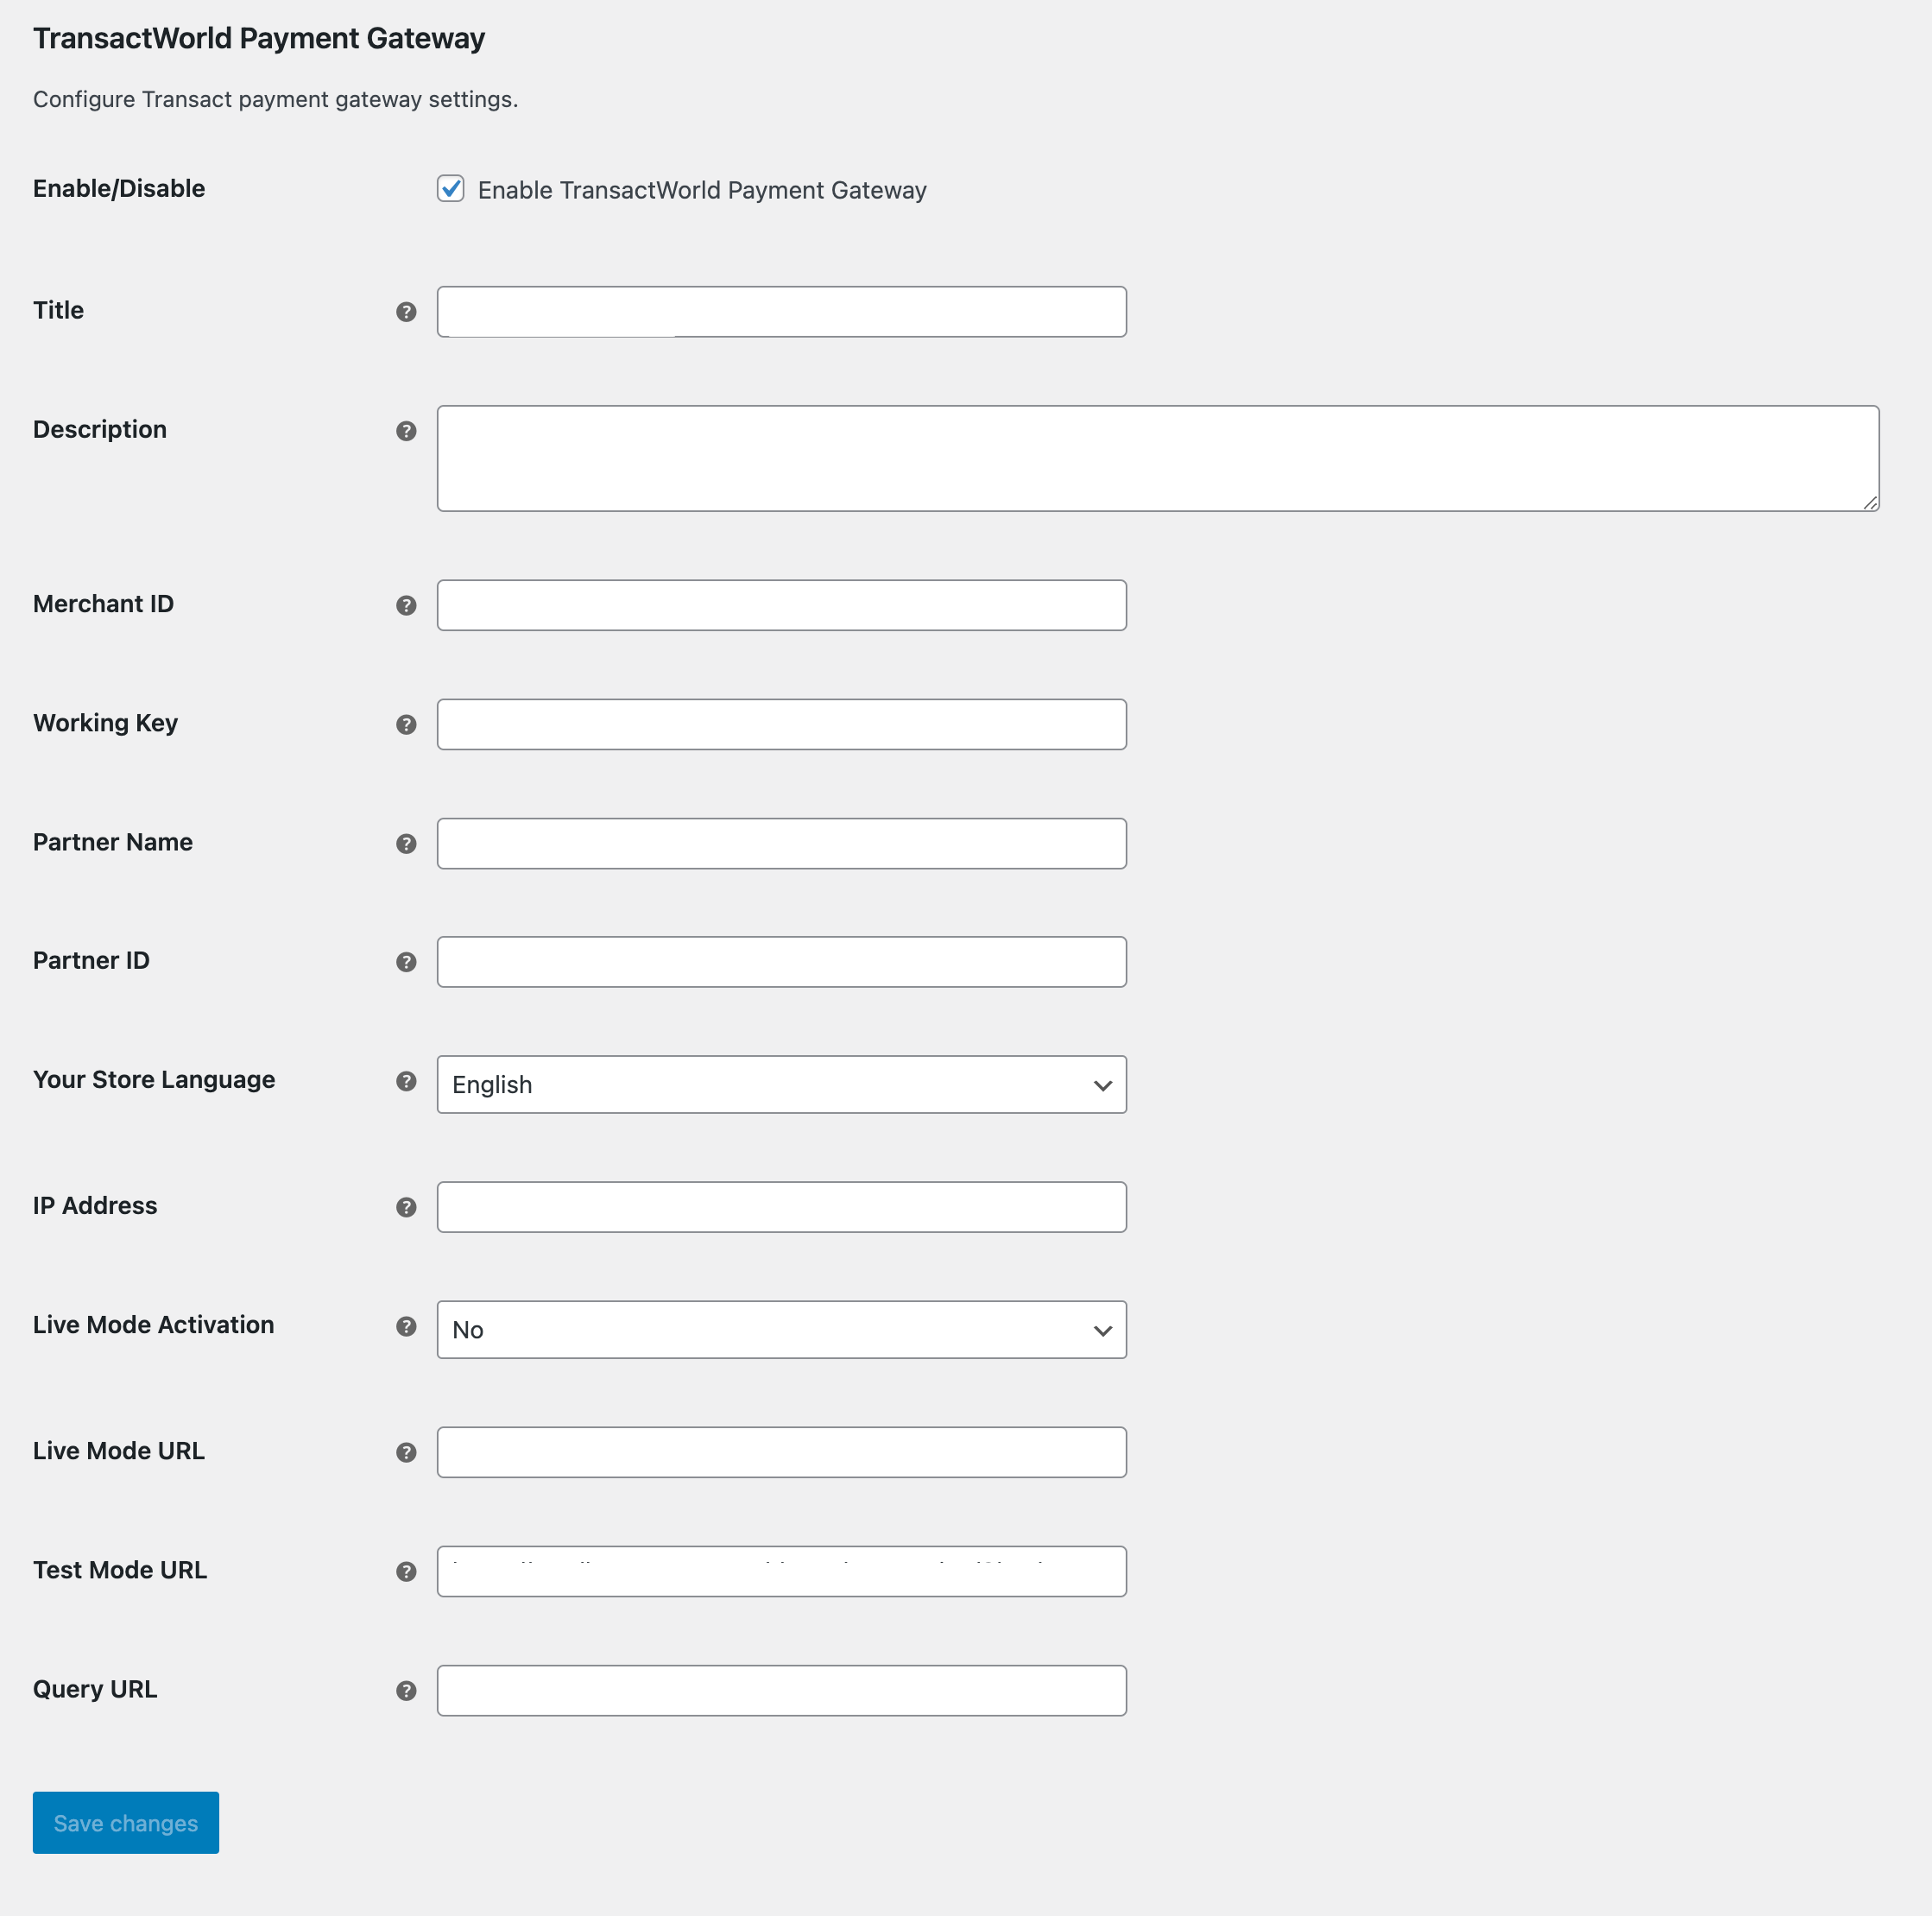Click the Merchant ID help tooltip icon

(x=406, y=605)
